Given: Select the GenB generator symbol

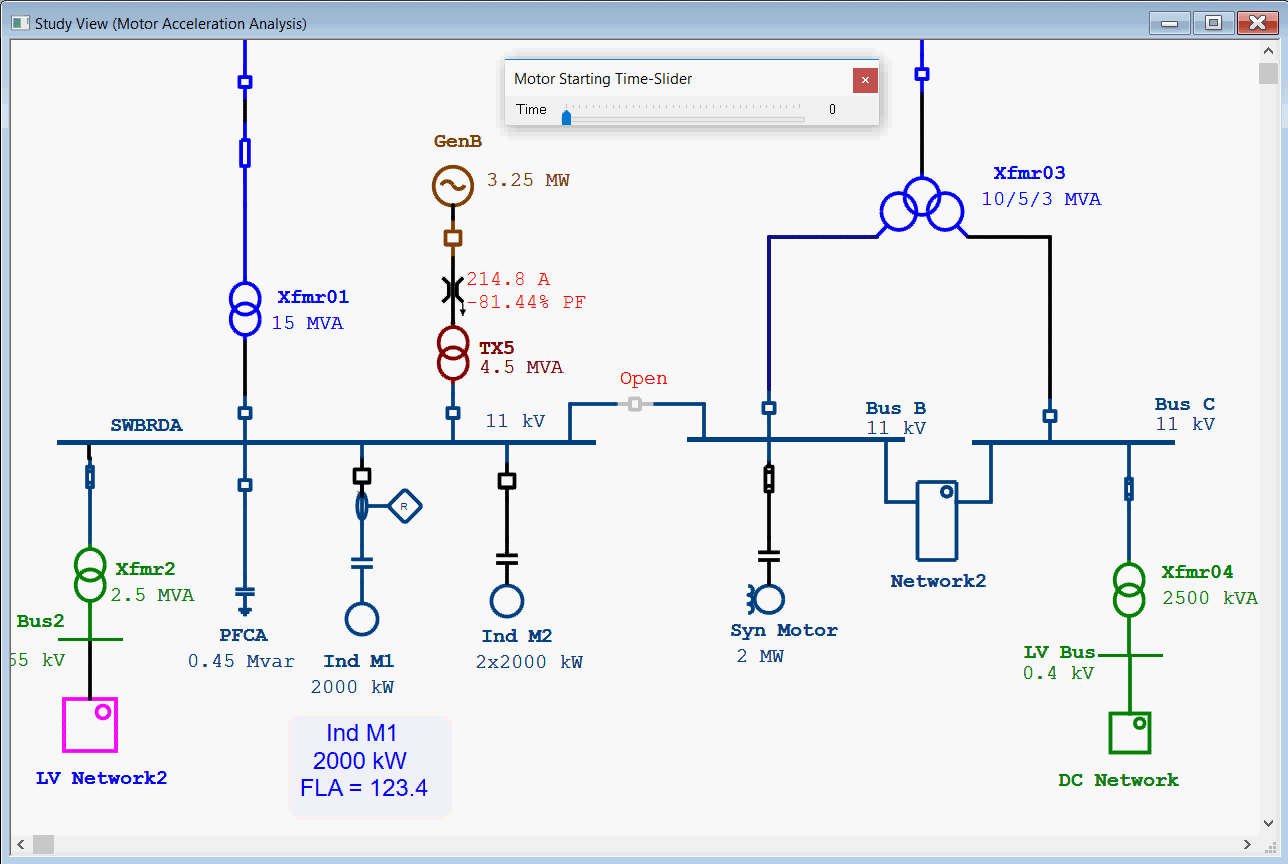Looking at the screenshot, I should click(x=452, y=185).
